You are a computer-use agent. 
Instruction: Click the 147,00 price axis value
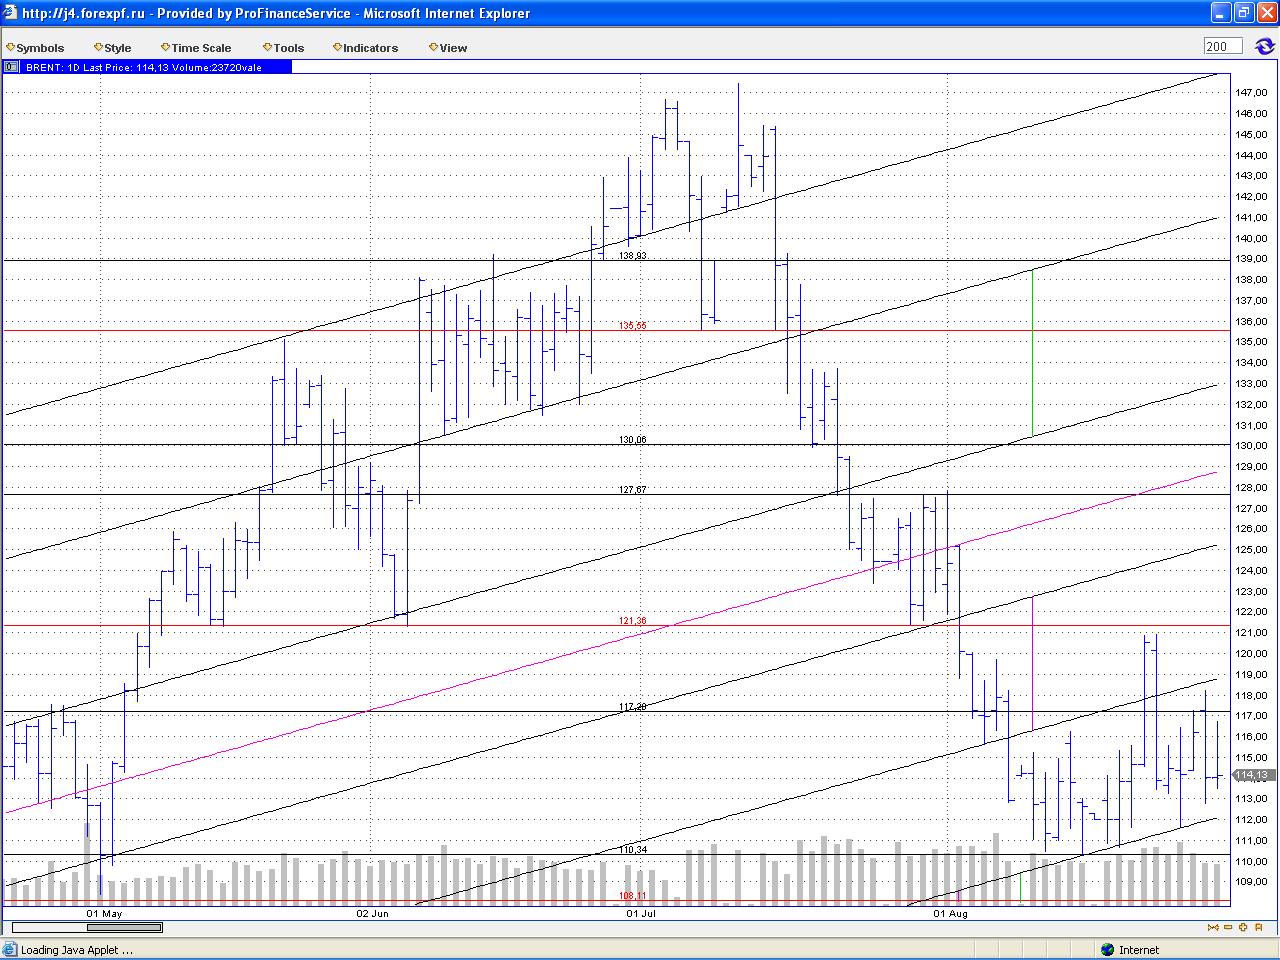coord(1251,93)
